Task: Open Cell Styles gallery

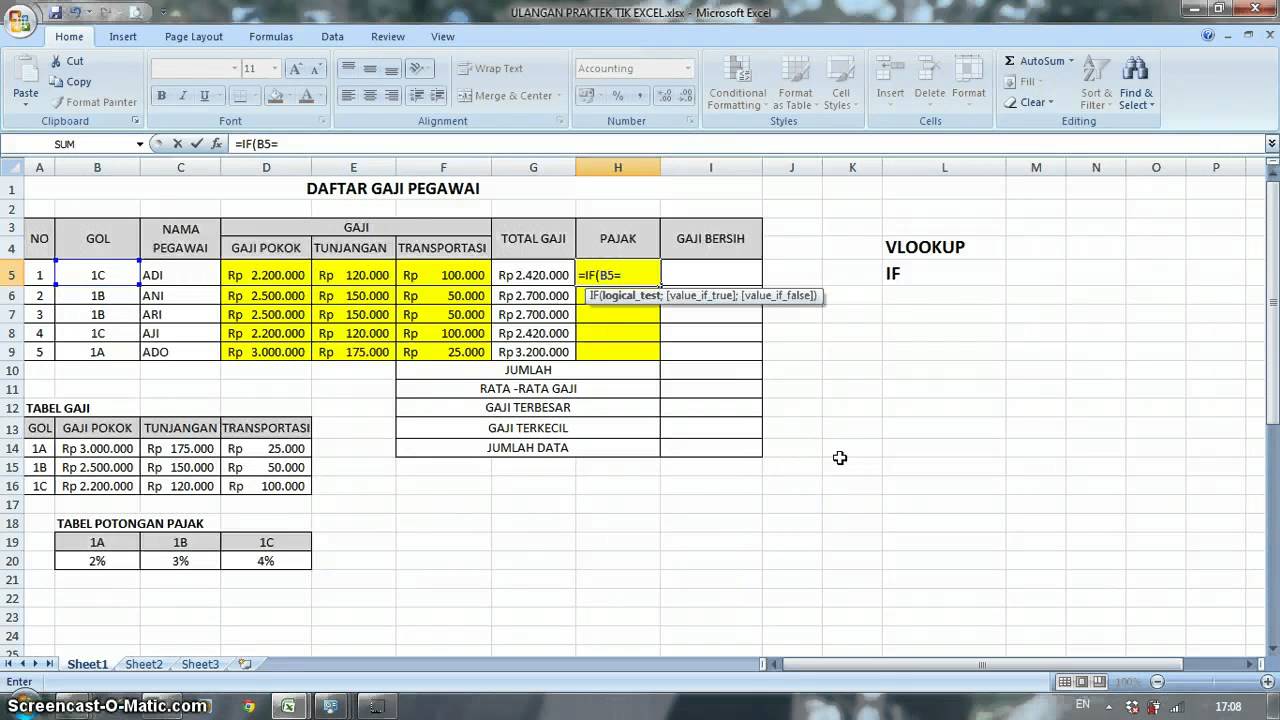Action: point(841,83)
